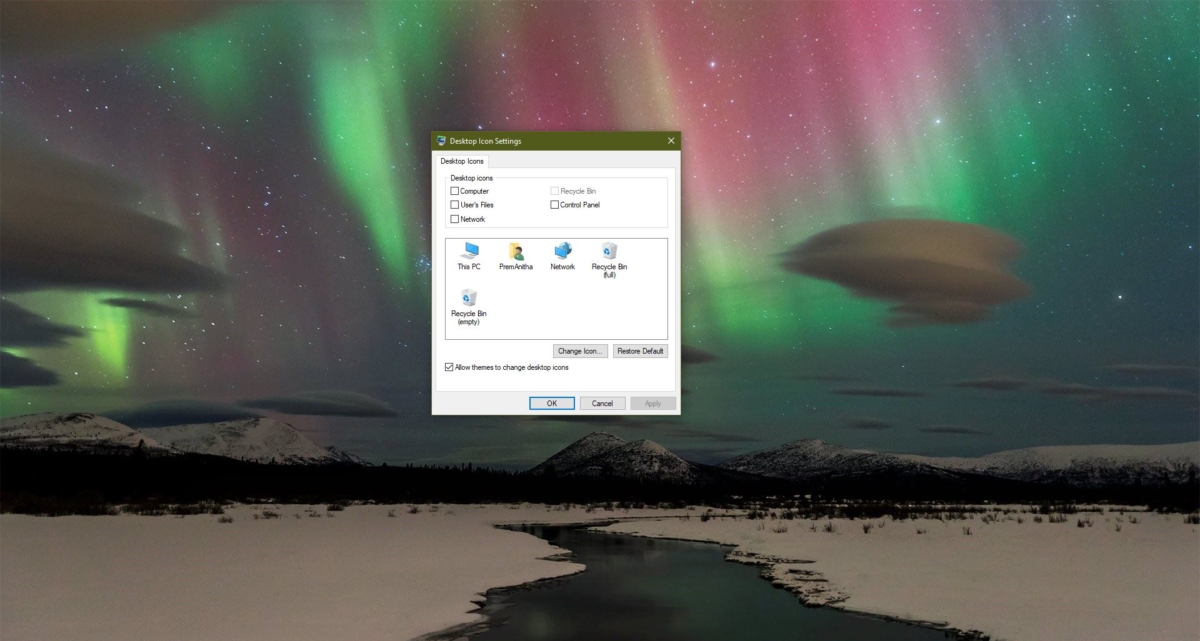Enable the Computer desktop icon checkbox
Screen dimensions: 1200x641
tap(454, 191)
